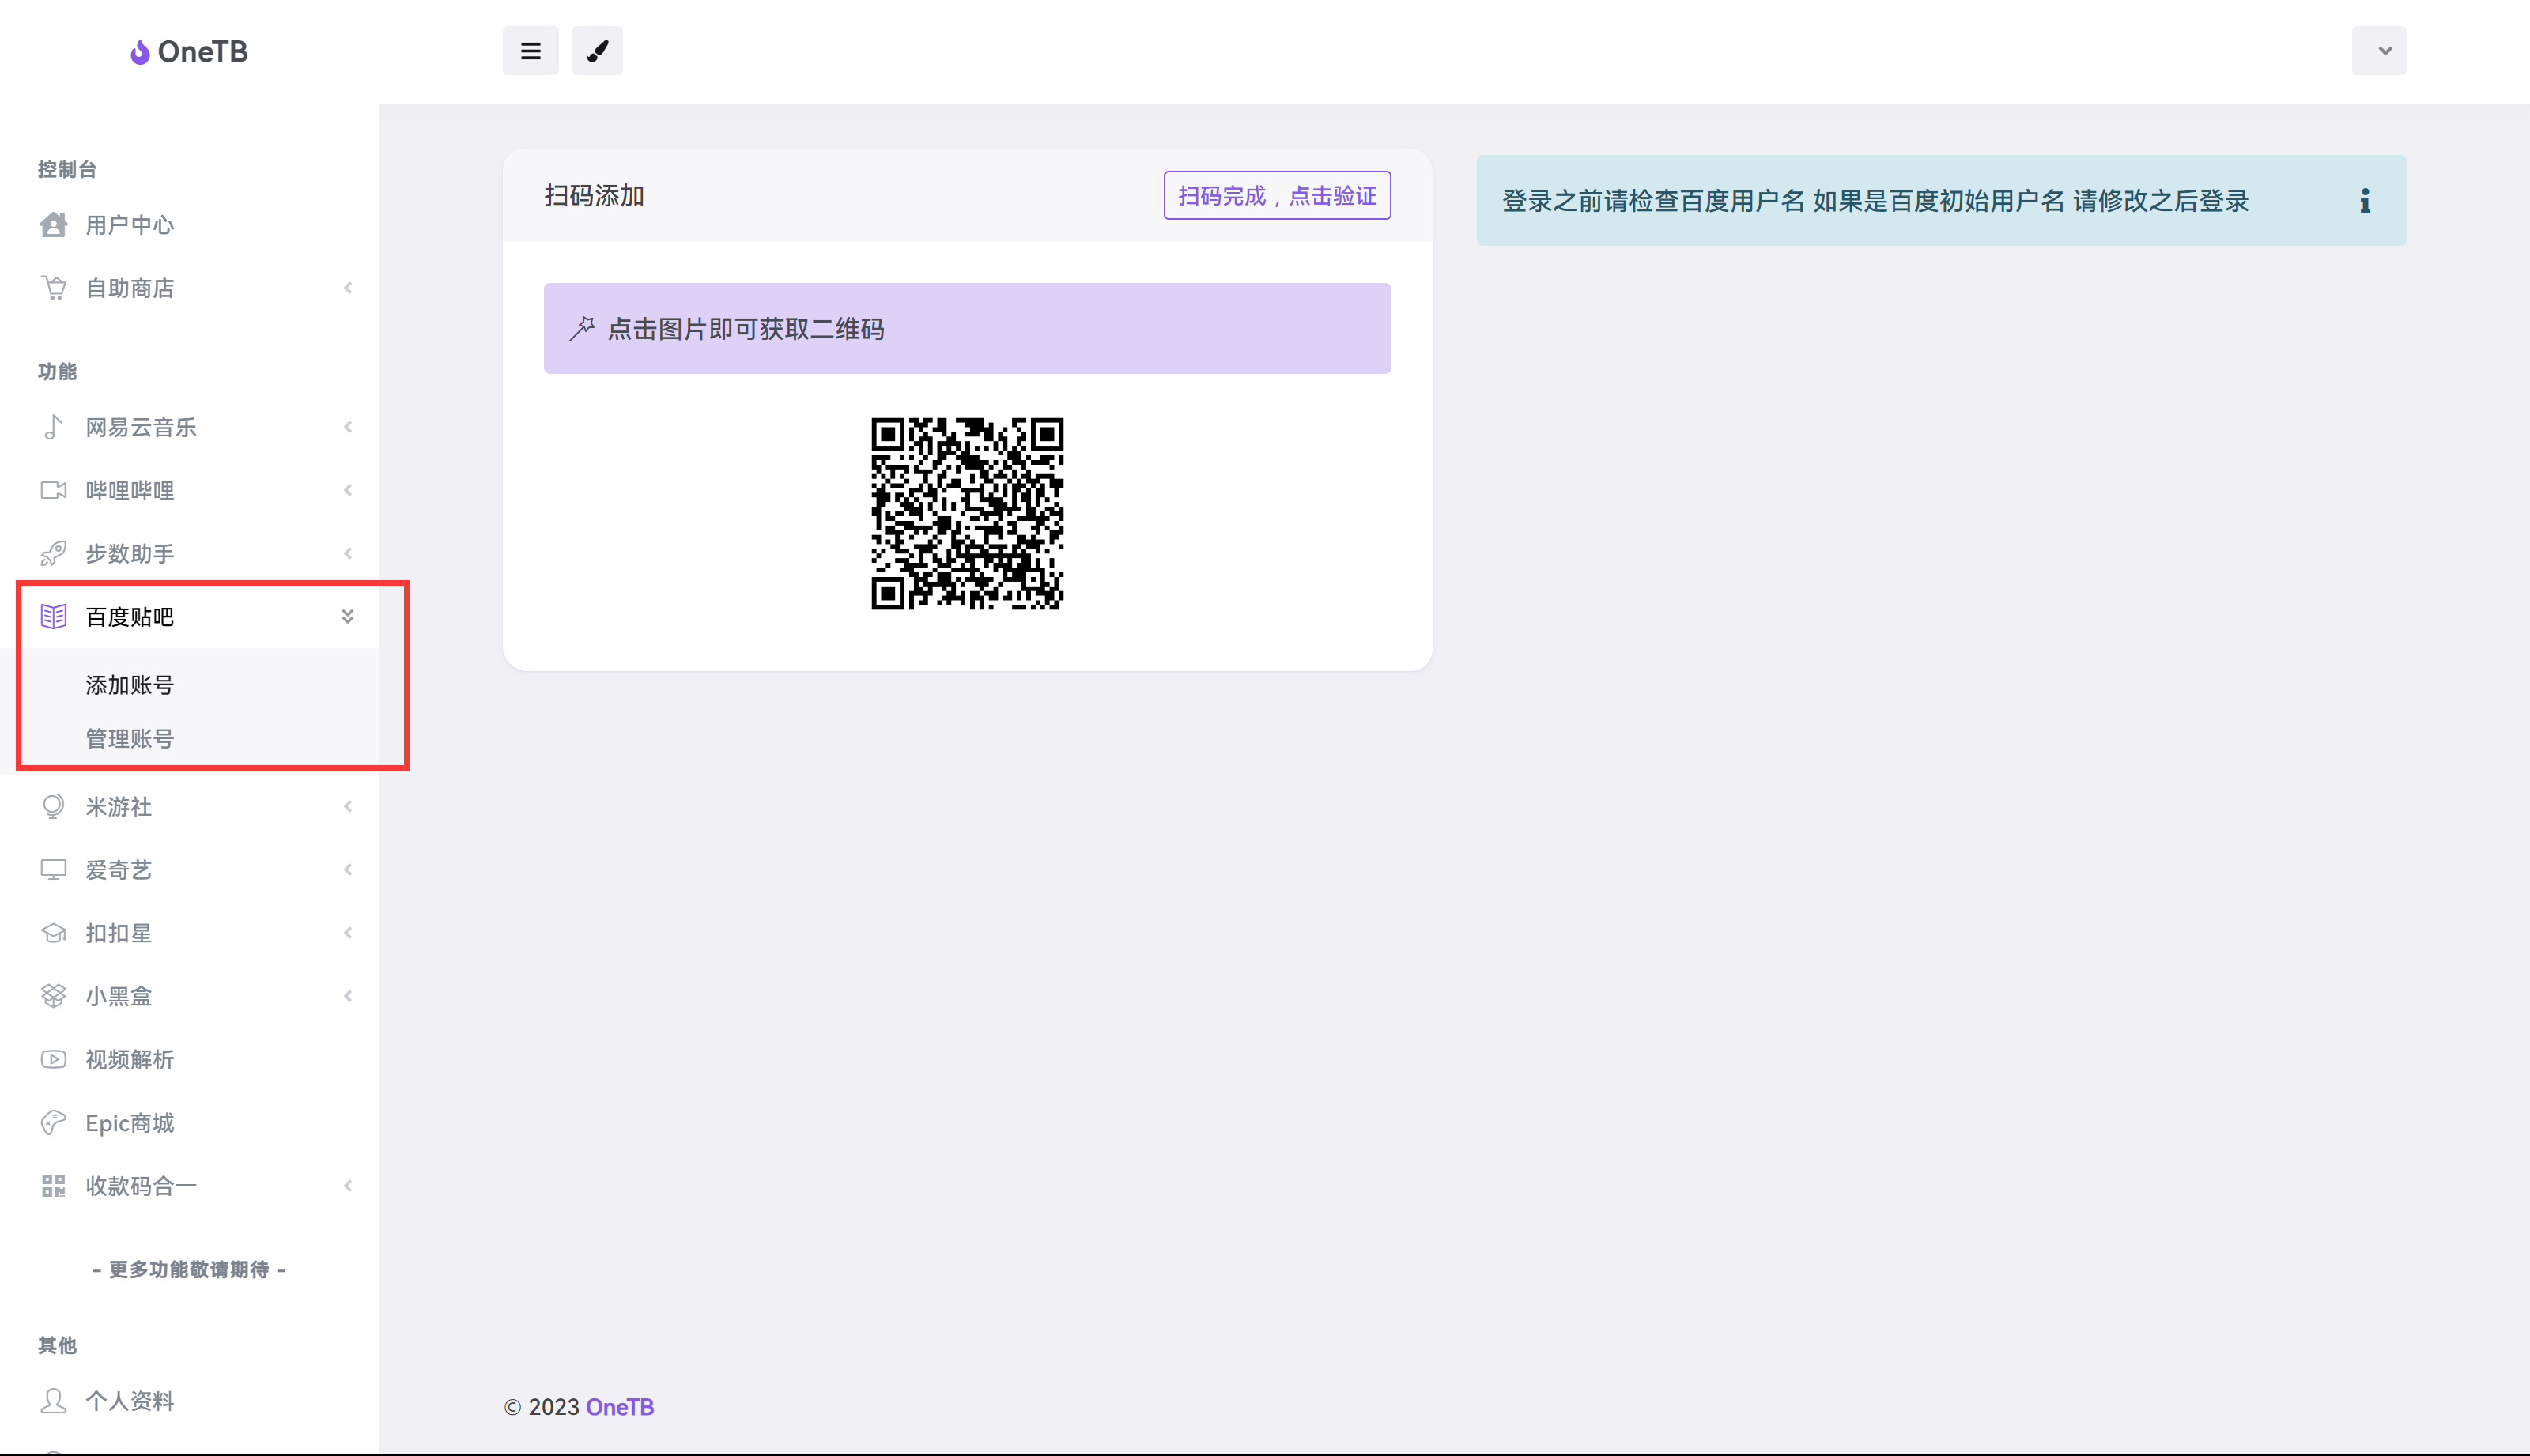Click the NetEase Cloud Music note icon
Image resolution: width=2530 pixels, height=1456 pixels.
[53, 427]
